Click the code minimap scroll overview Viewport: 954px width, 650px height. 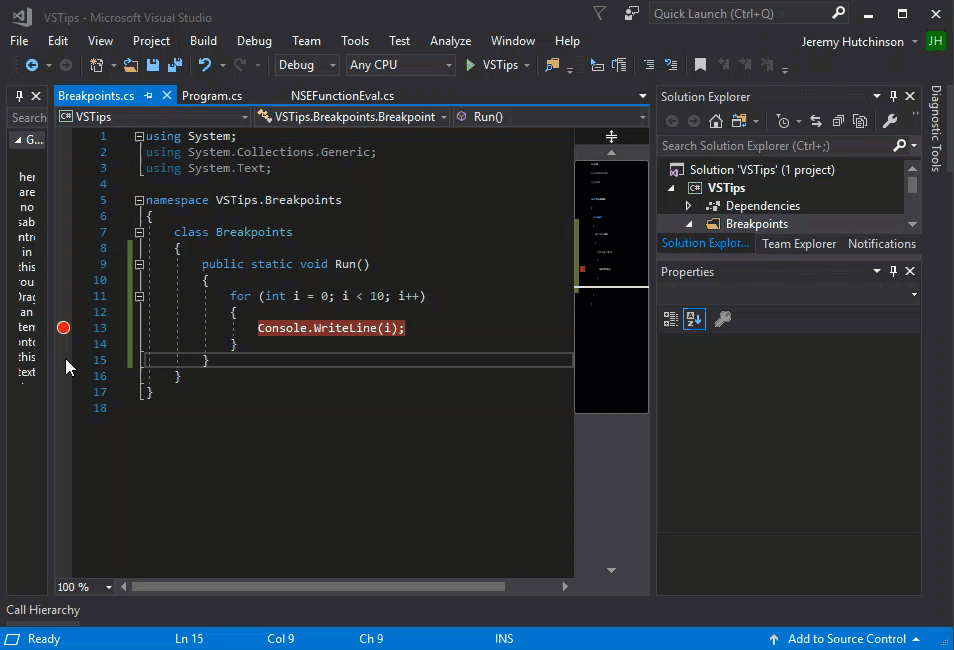click(x=611, y=287)
